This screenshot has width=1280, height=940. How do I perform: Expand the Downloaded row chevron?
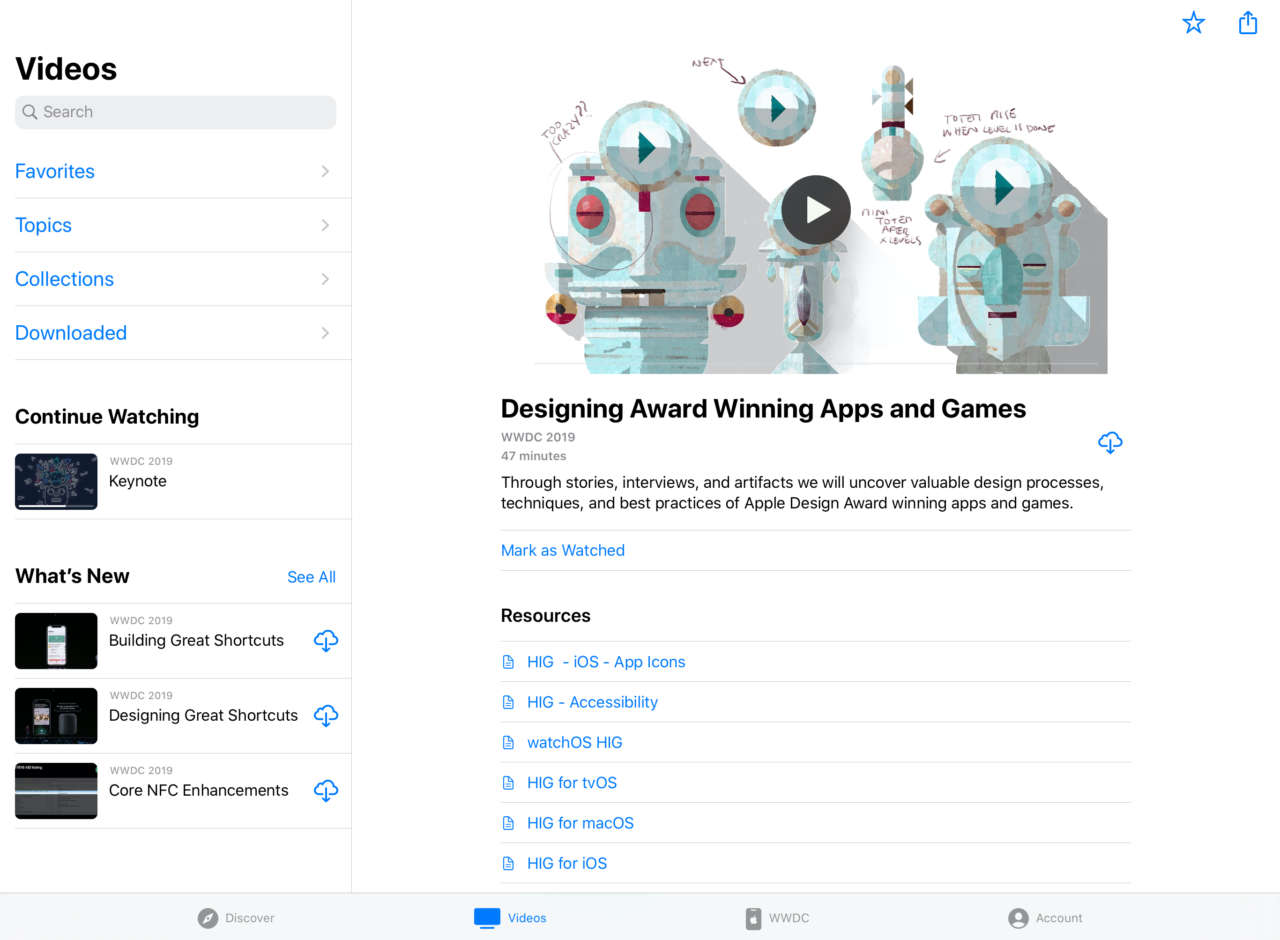[325, 333]
